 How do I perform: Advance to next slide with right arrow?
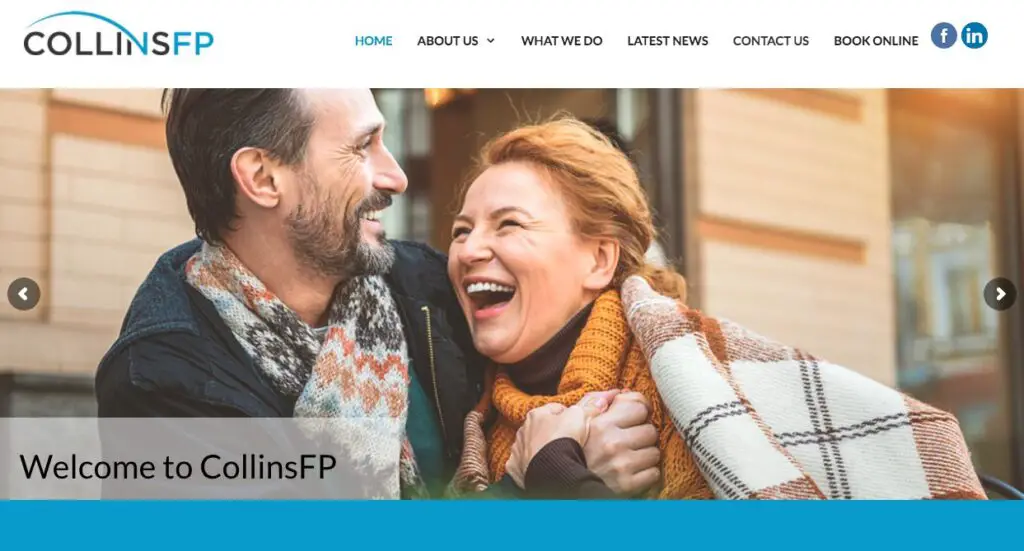pos(1000,294)
